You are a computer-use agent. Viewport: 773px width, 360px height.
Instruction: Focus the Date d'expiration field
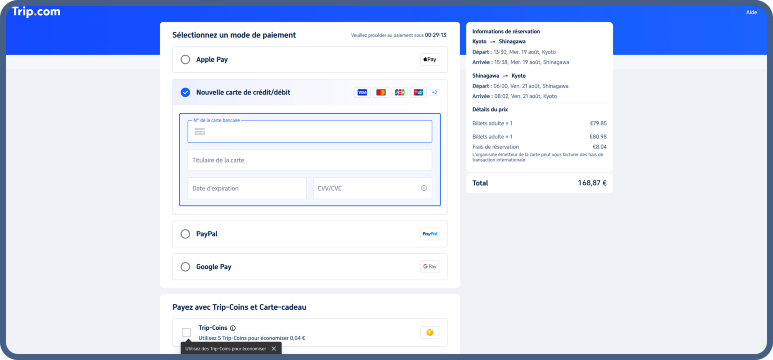(247, 188)
